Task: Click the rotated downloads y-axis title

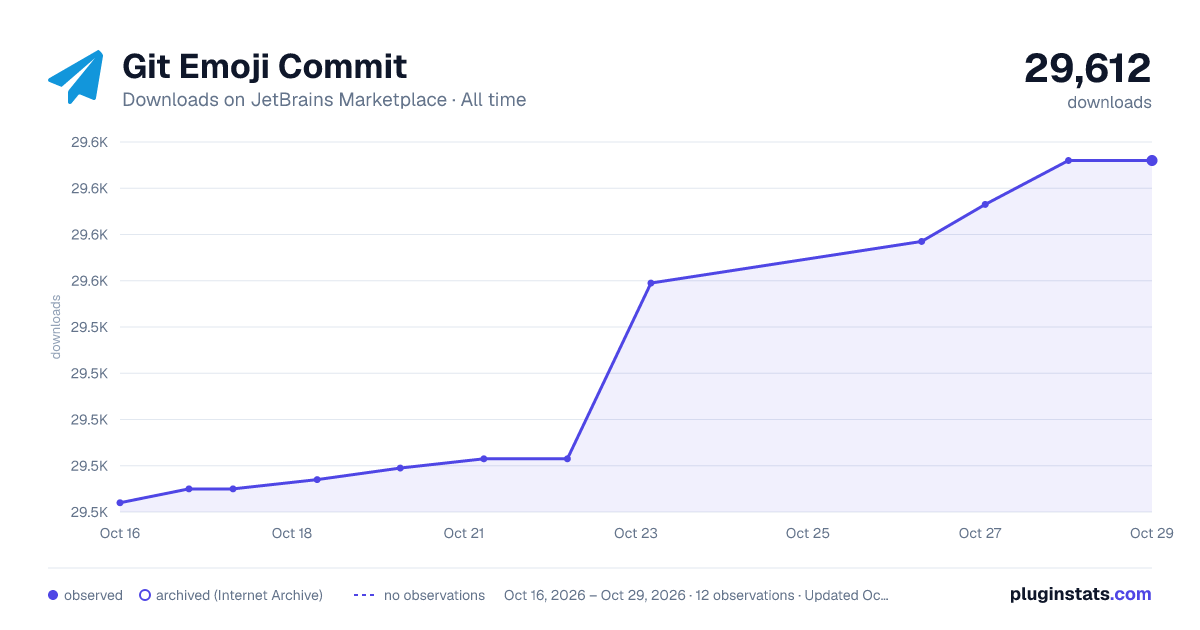Action: [x=56, y=327]
